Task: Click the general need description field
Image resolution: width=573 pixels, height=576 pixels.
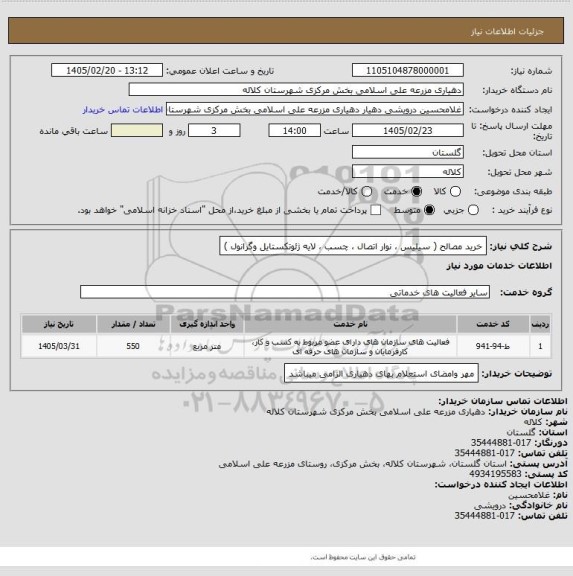Action: 353,246
